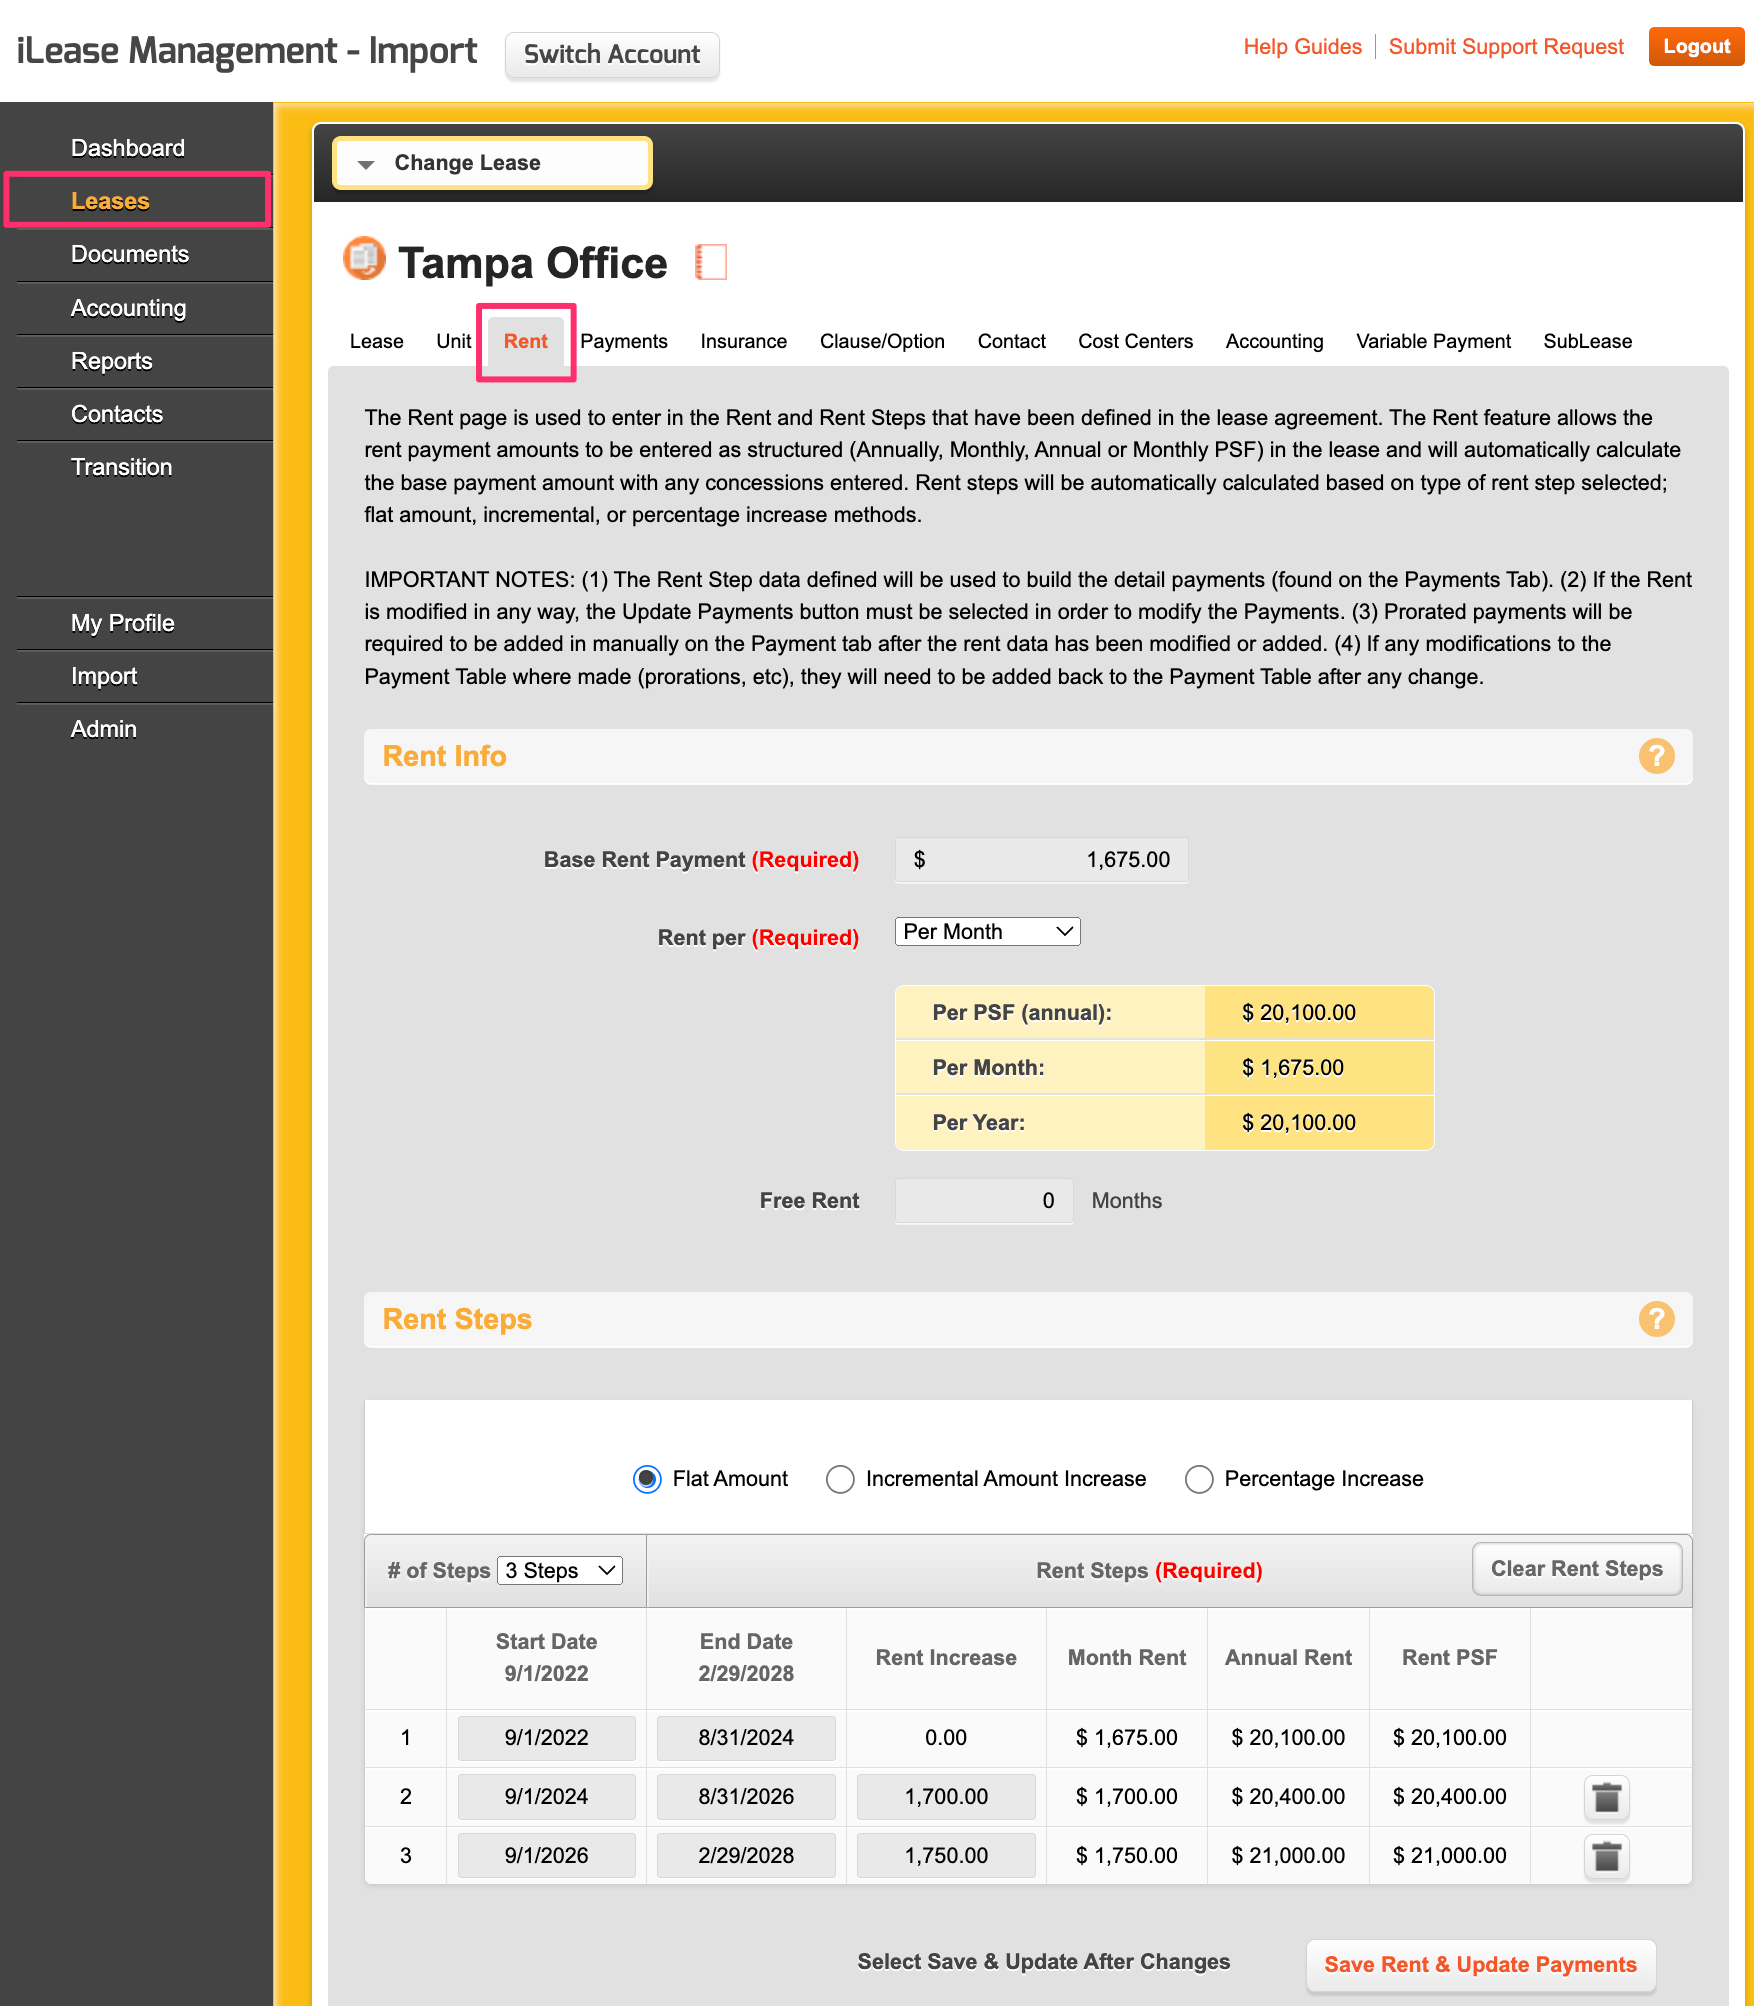Select Percentage Increase option
The height and width of the screenshot is (2006, 1754).
click(1199, 1479)
